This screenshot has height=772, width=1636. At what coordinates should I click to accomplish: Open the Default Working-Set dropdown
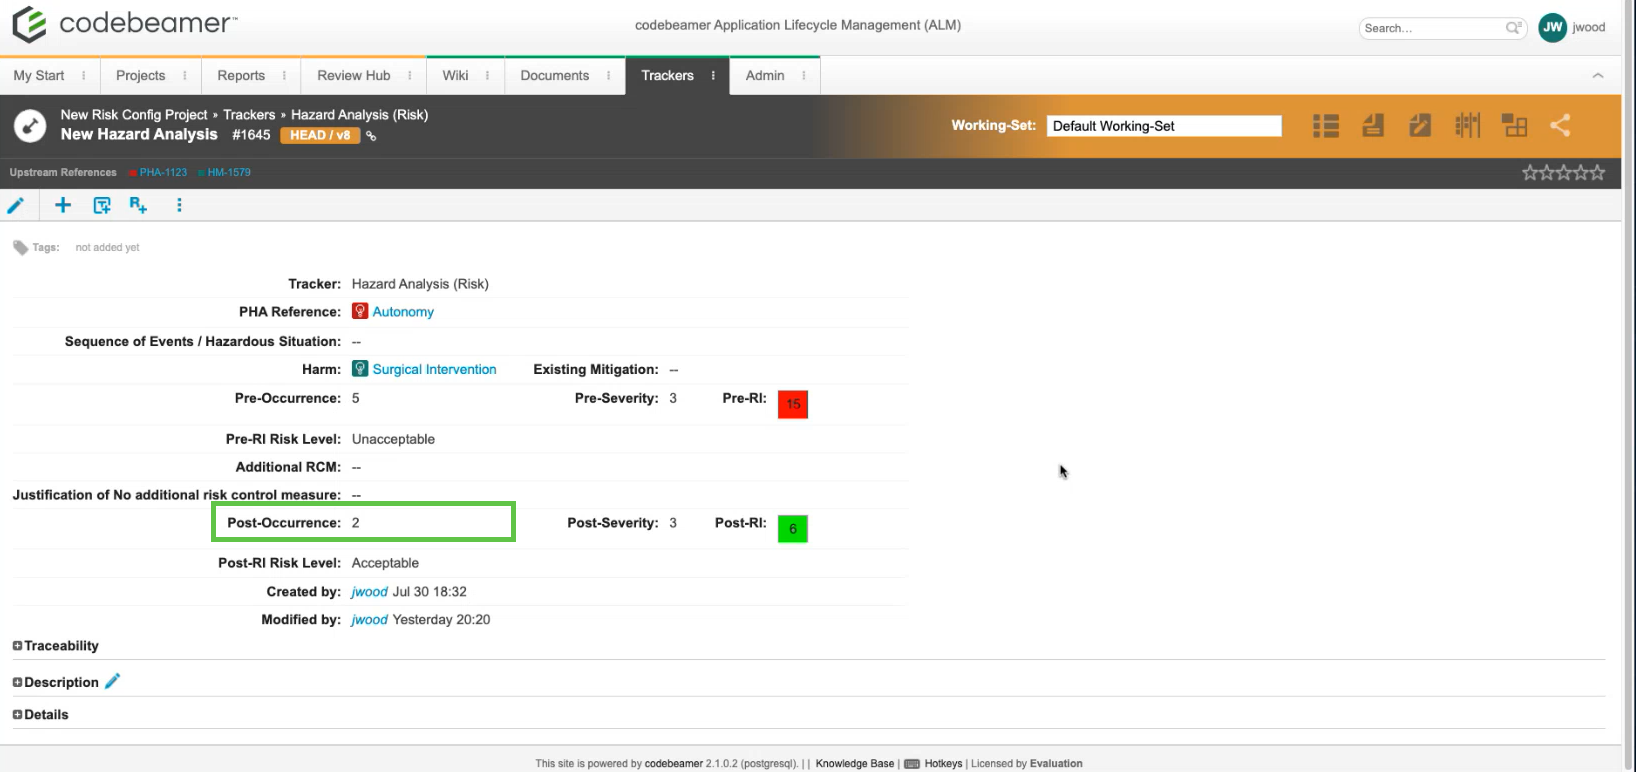click(1163, 126)
